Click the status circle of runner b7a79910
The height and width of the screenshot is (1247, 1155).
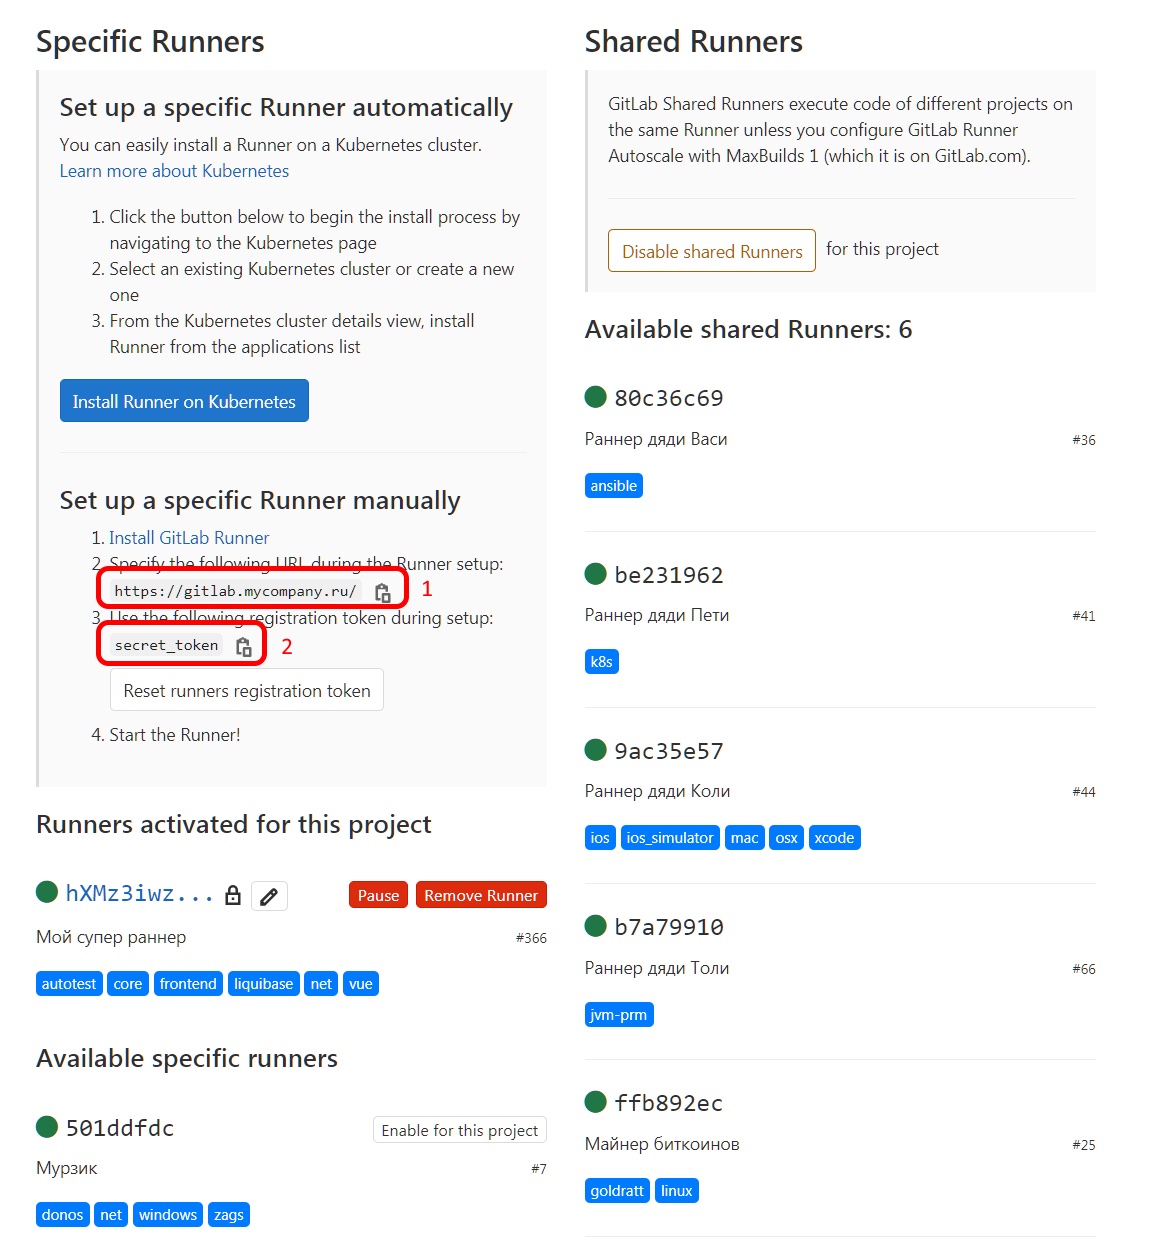point(597,926)
